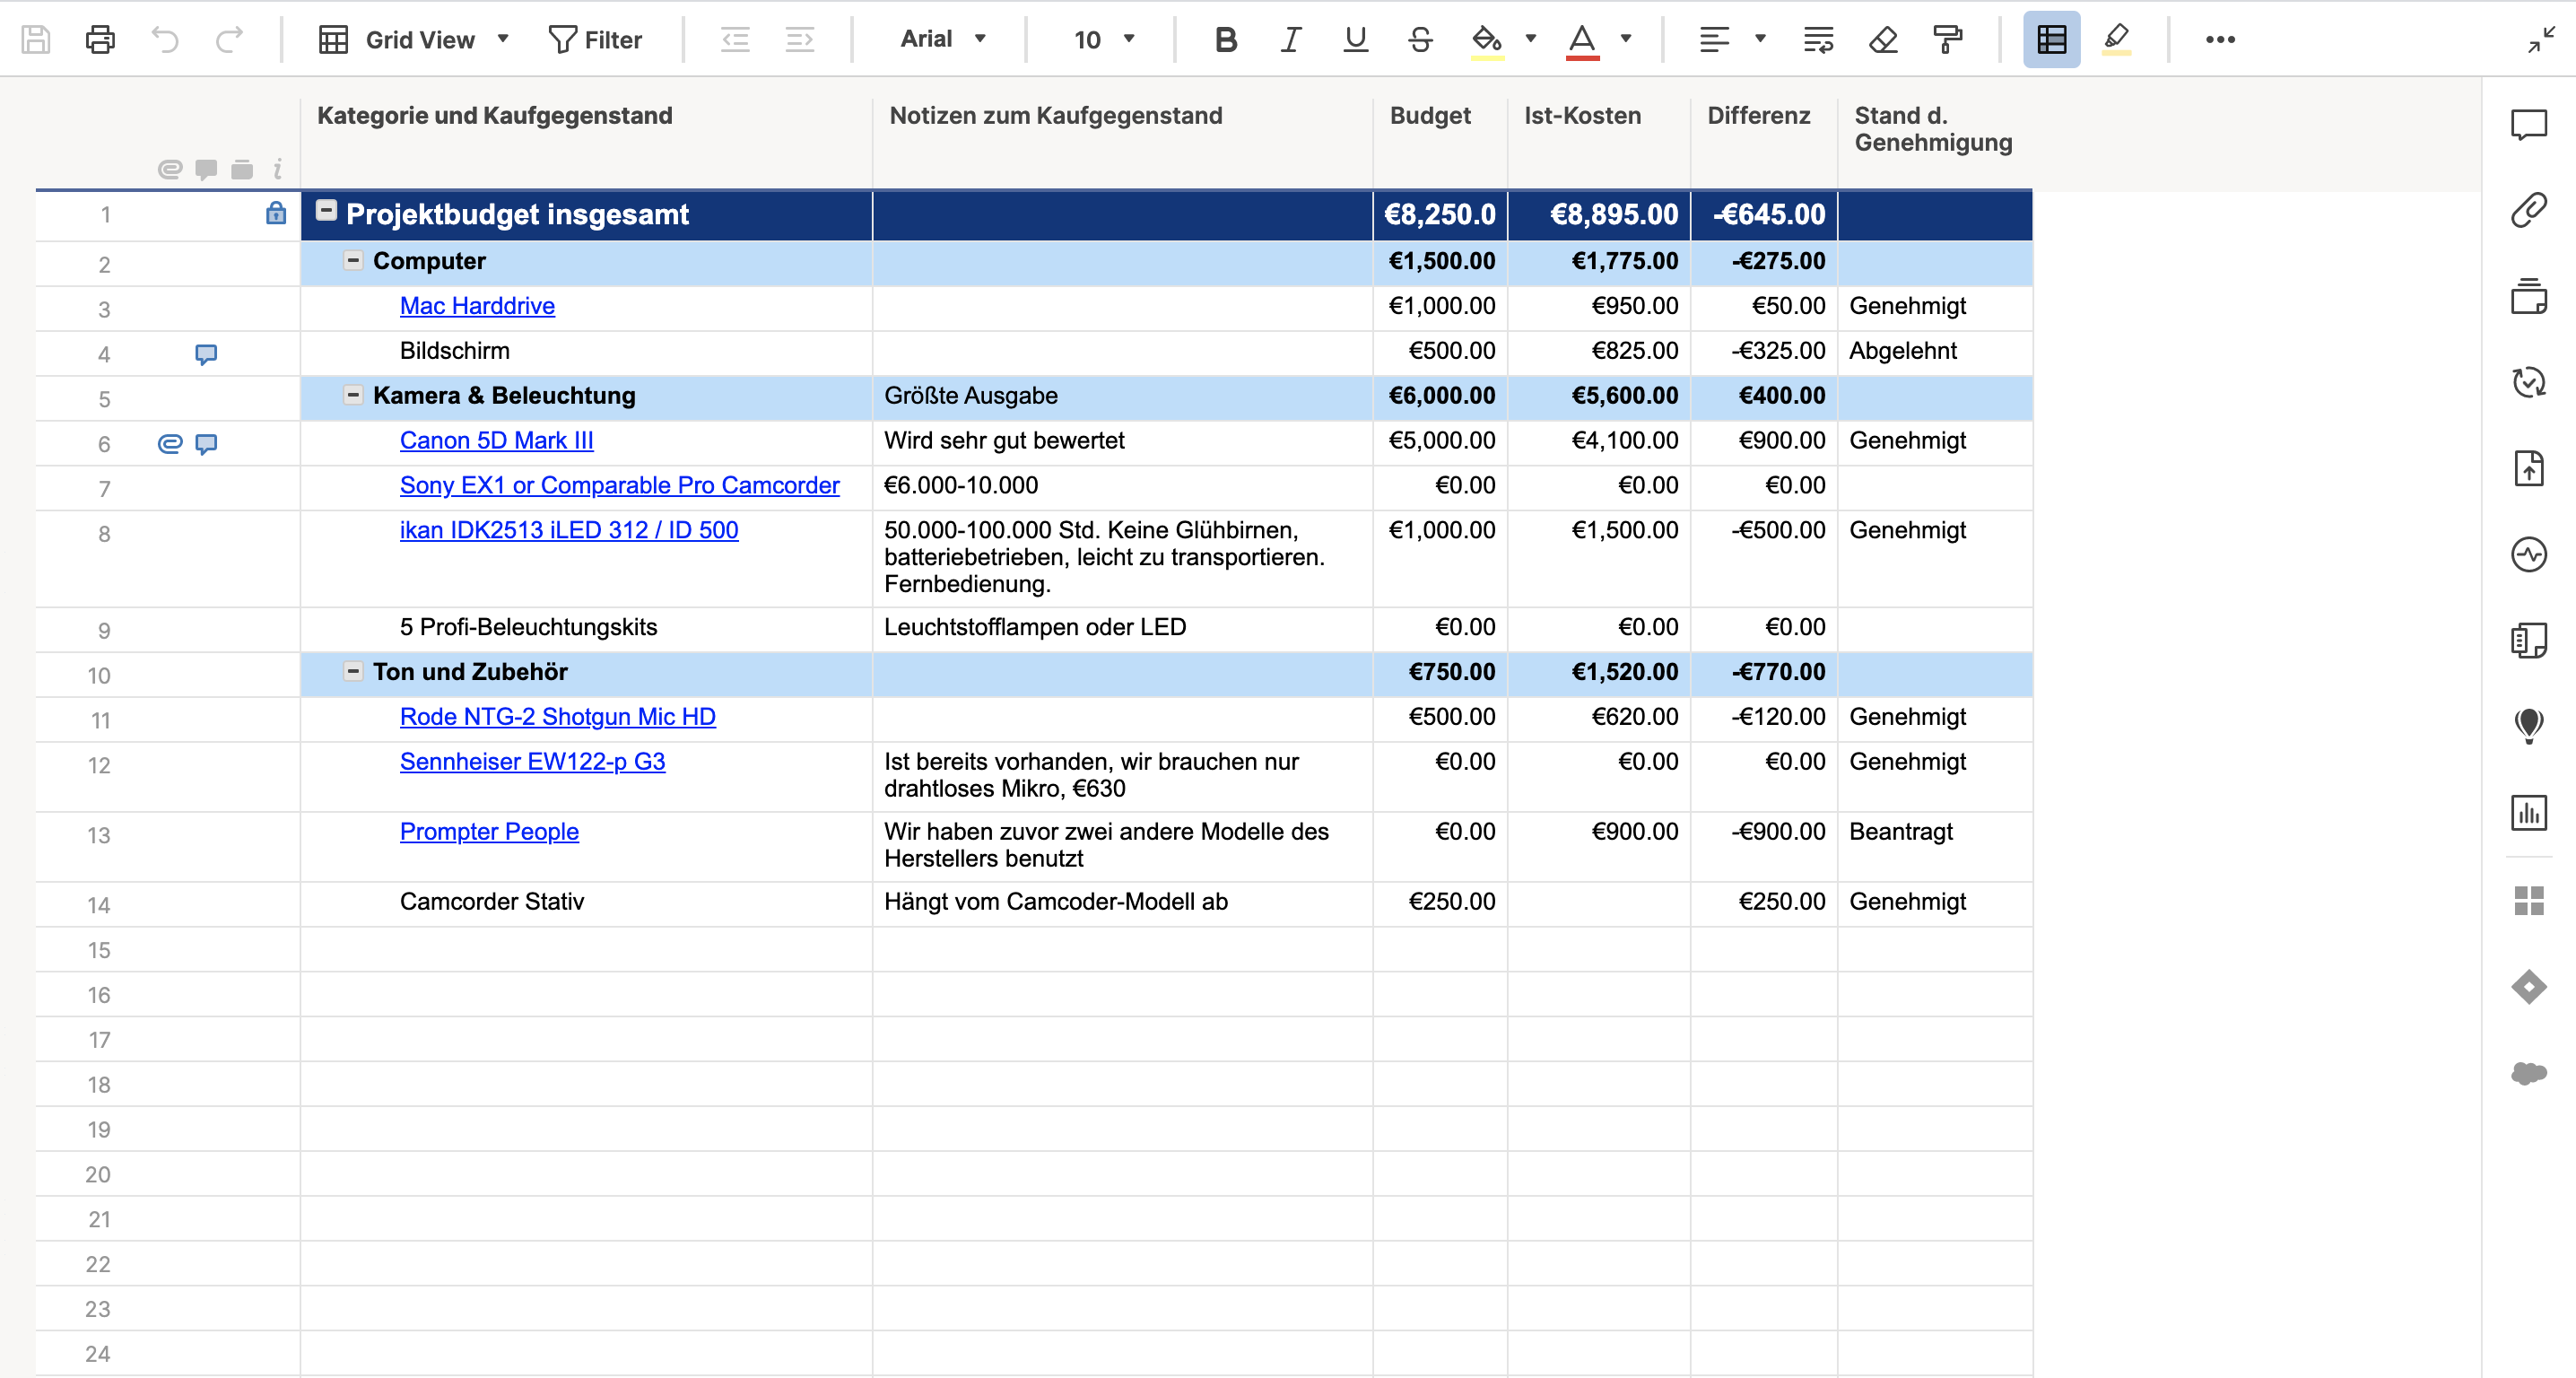Apply the fill background color
This screenshot has height=1378, width=2576.
pos(1487,41)
